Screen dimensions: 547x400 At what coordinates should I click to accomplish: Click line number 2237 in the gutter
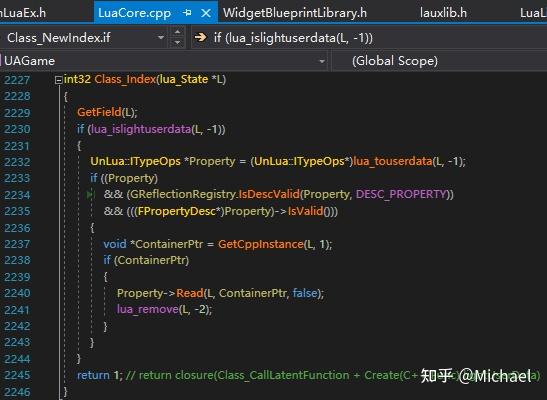click(17, 244)
